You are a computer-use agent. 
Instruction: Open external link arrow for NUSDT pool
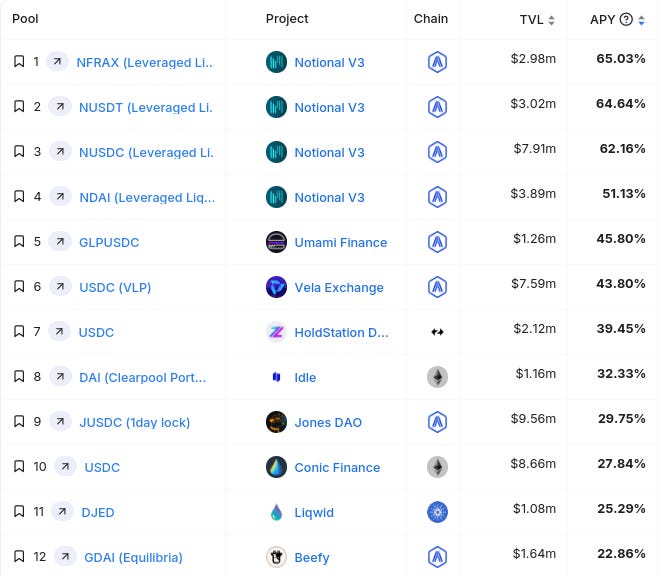(x=60, y=107)
